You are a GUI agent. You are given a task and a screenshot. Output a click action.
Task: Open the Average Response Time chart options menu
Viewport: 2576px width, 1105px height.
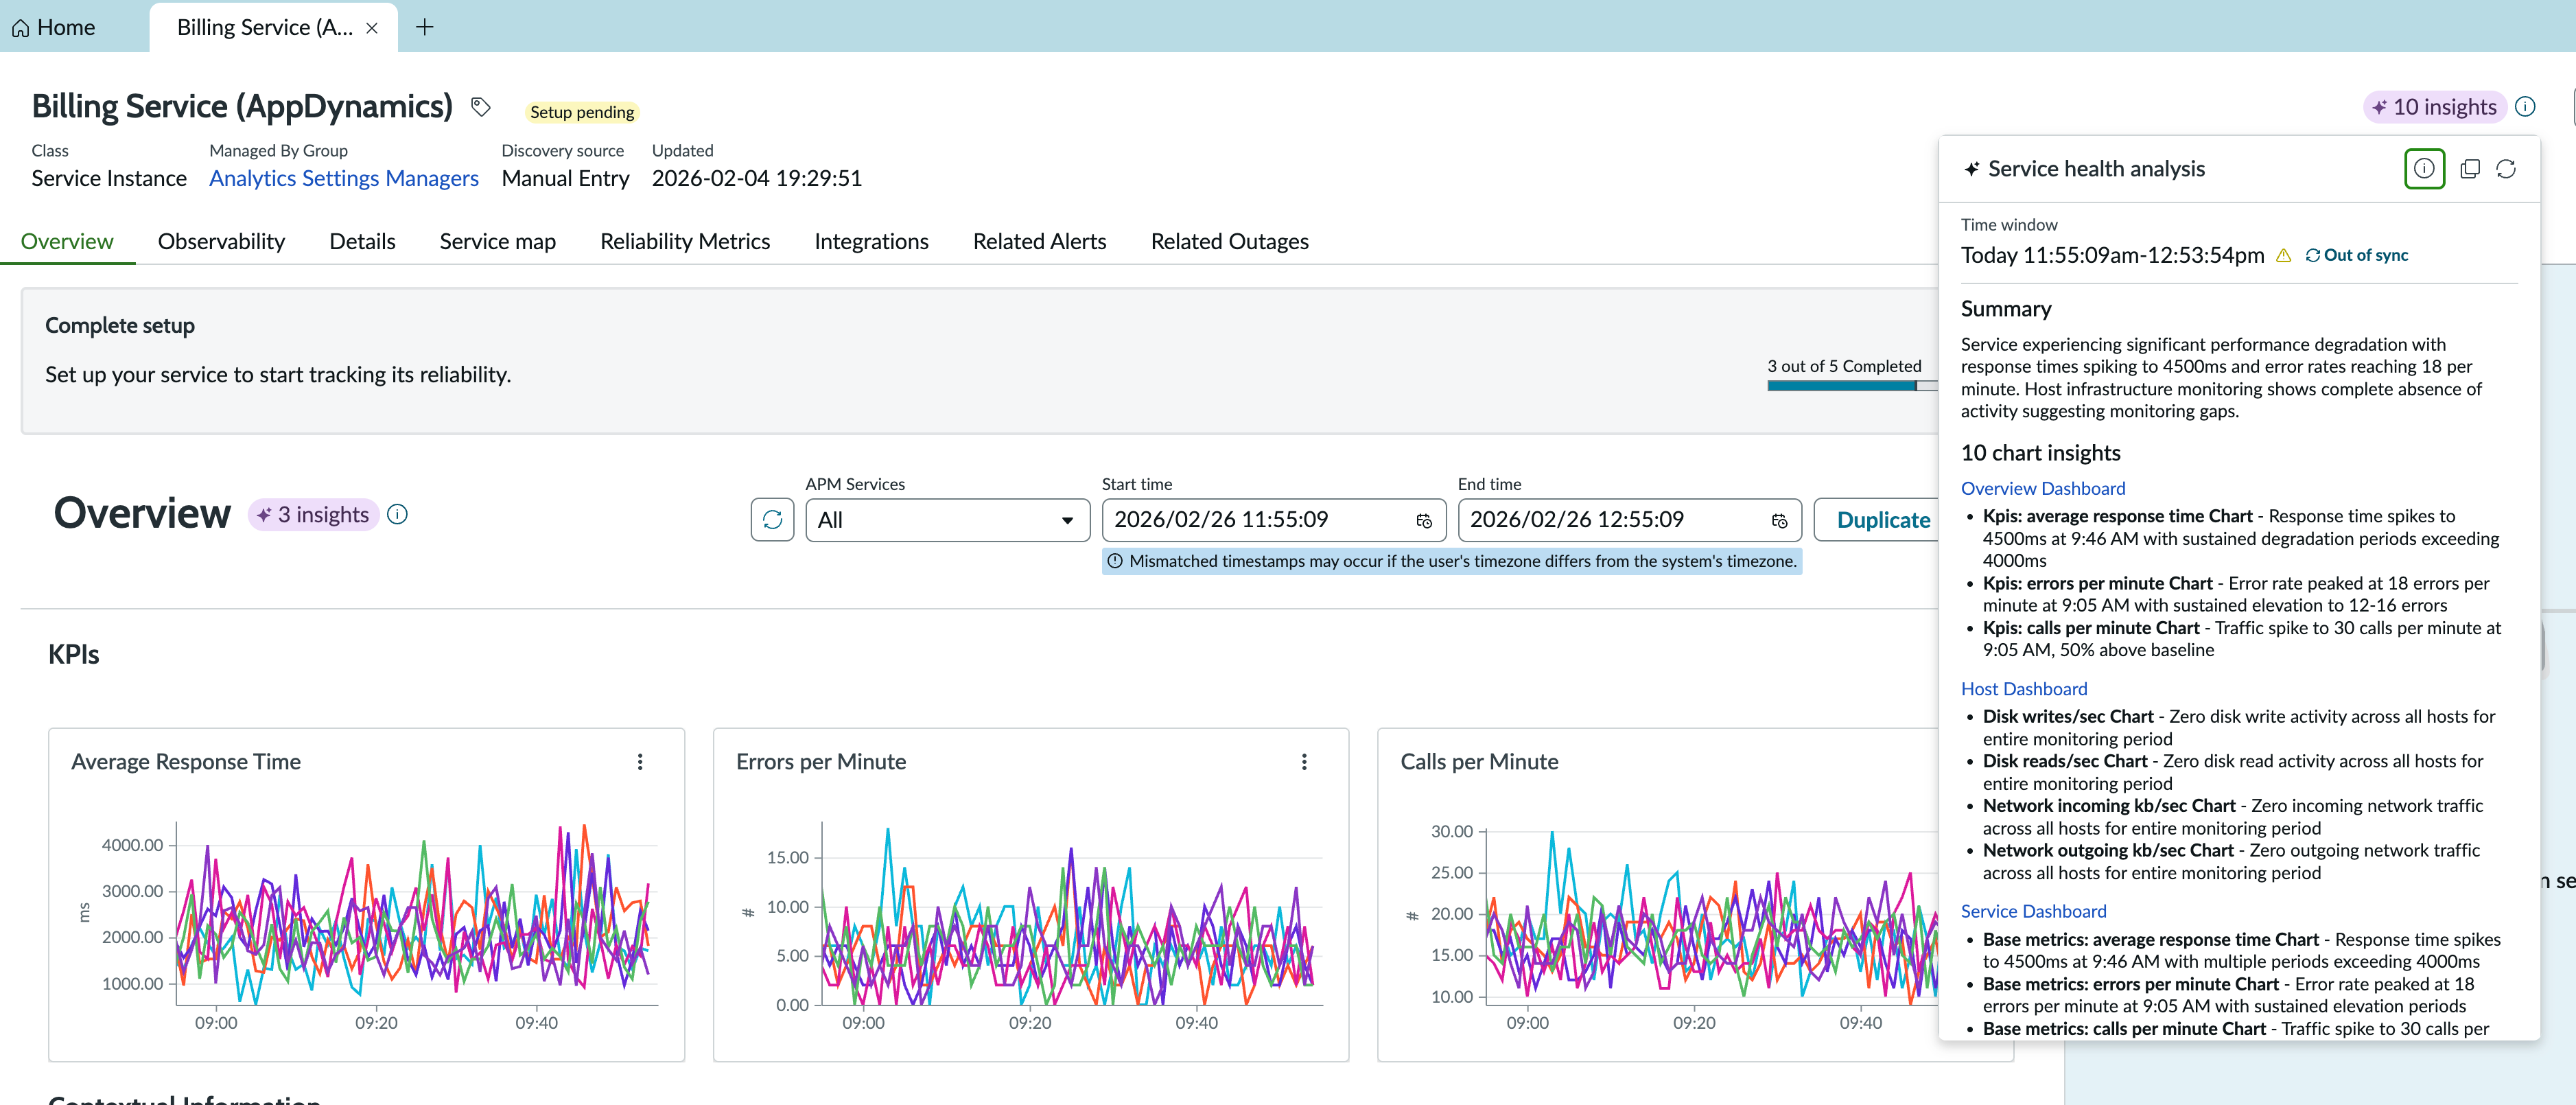[640, 762]
